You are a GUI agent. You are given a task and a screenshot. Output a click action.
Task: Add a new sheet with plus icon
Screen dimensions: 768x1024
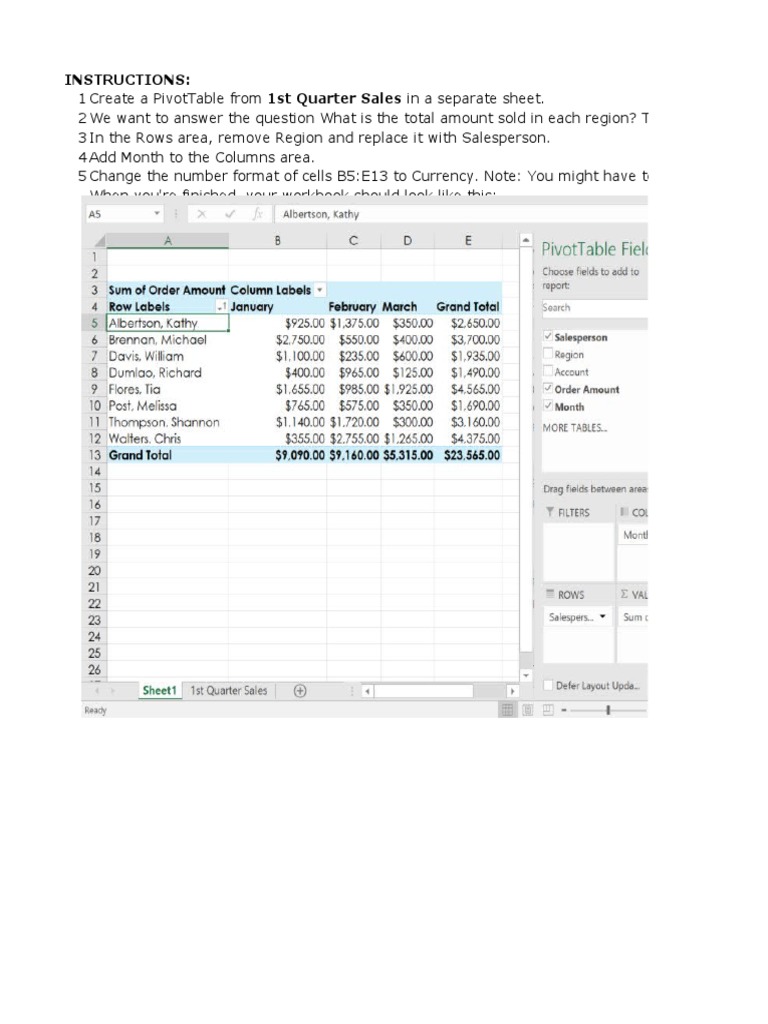[300, 691]
